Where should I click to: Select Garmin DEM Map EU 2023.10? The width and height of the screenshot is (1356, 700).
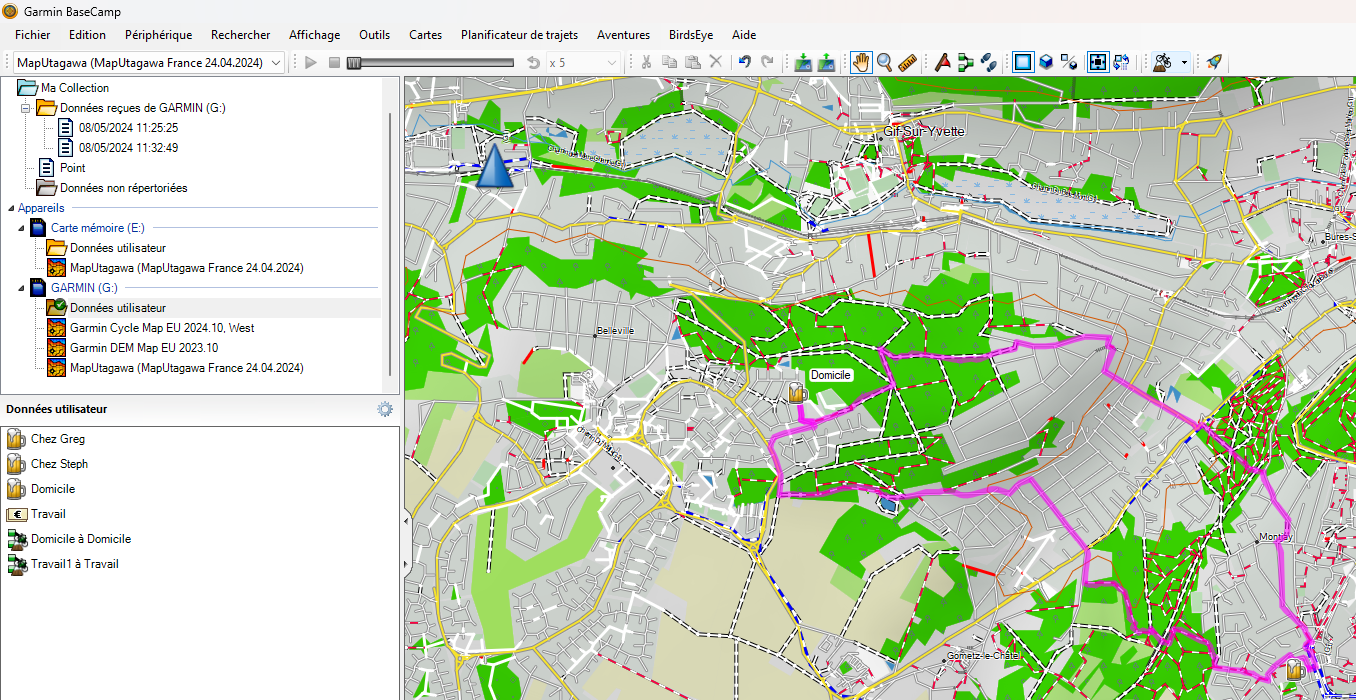point(144,348)
